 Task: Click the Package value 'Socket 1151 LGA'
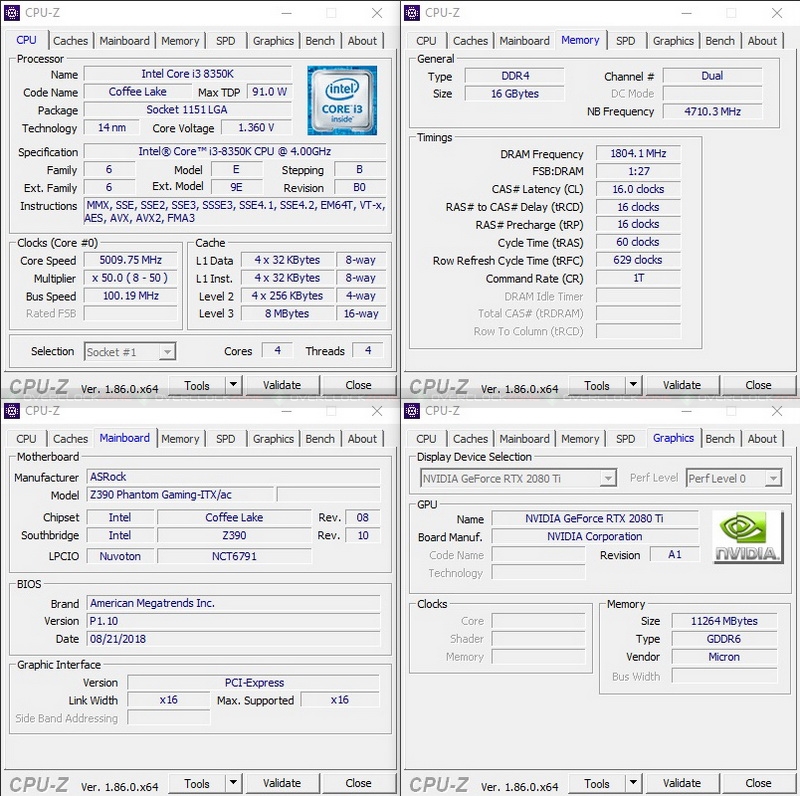[188, 110]
